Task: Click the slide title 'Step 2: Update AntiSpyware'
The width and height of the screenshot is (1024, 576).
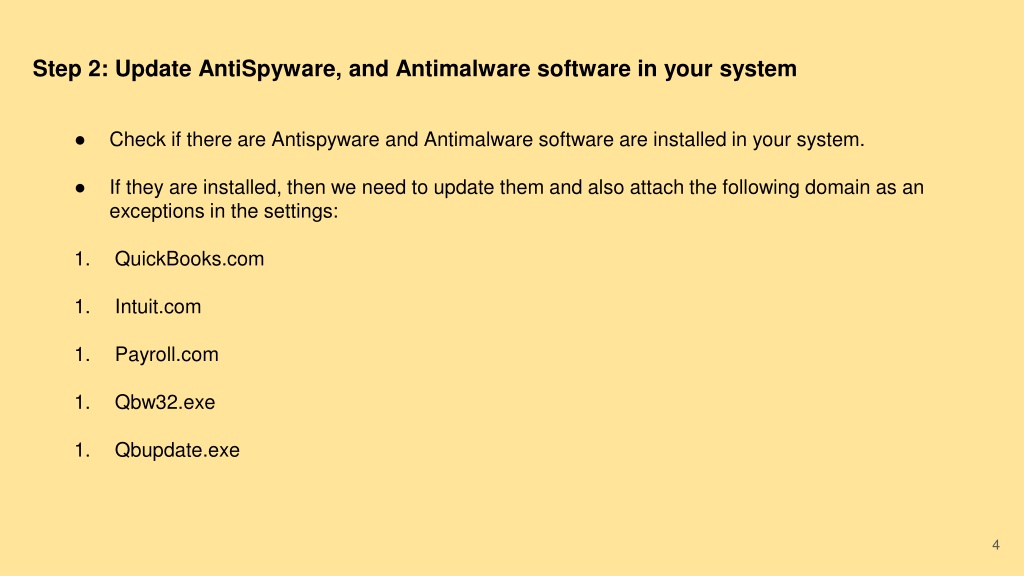Action: [x=415, y=69]
